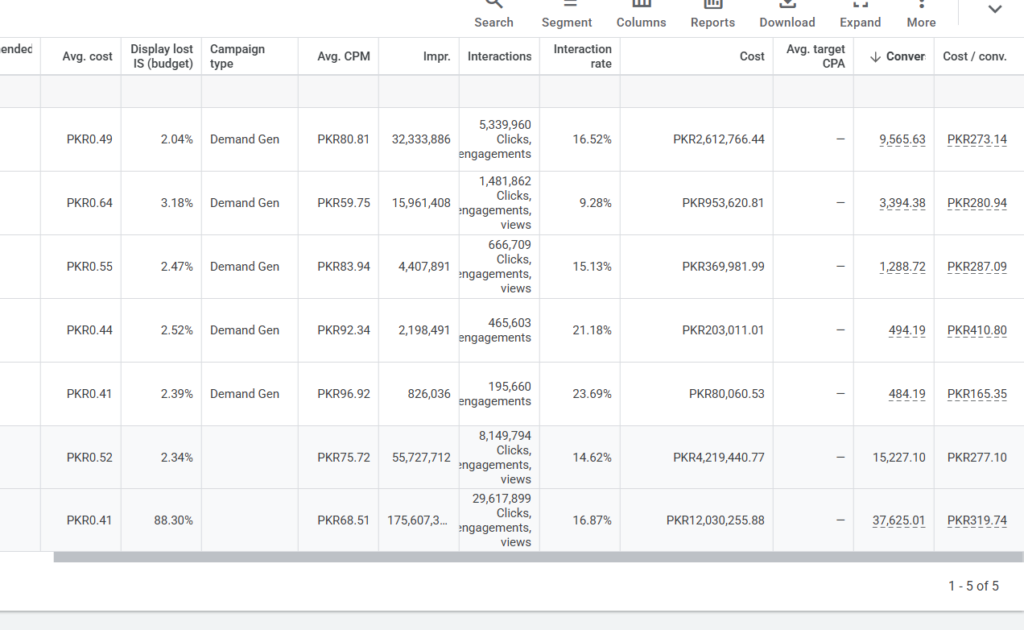Image resolution: width=1024 pixels, height=630 pixels.
Task: Download the table data
Action: 787,14
